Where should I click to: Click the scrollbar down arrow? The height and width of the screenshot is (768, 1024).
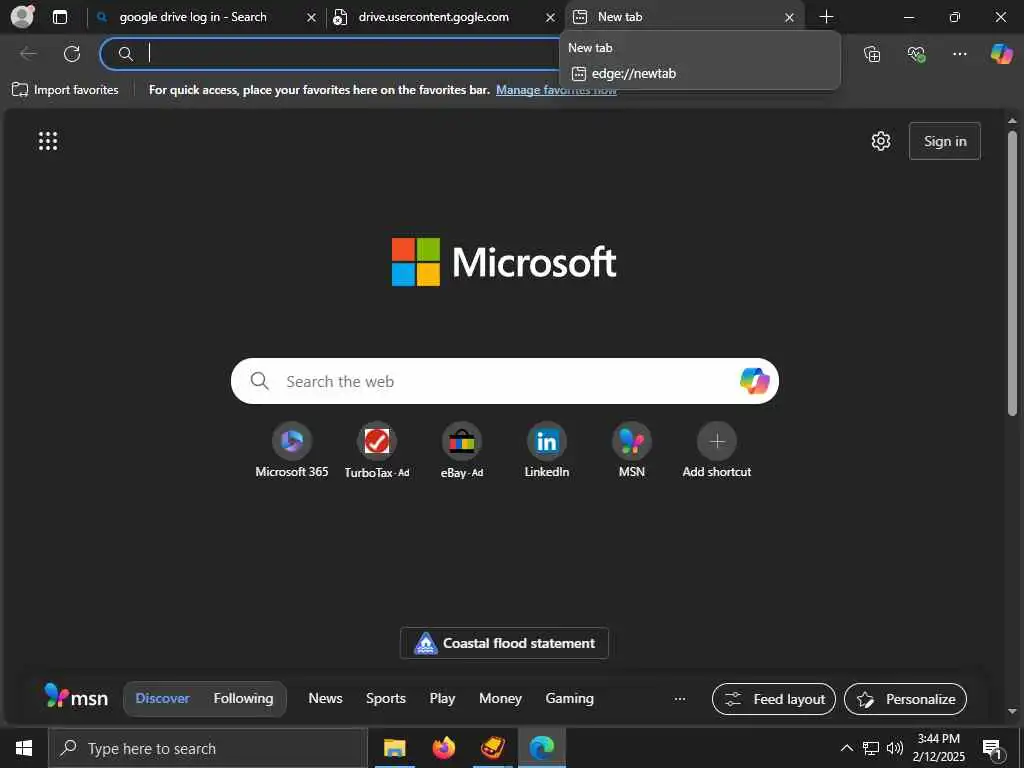[1012, 711]
